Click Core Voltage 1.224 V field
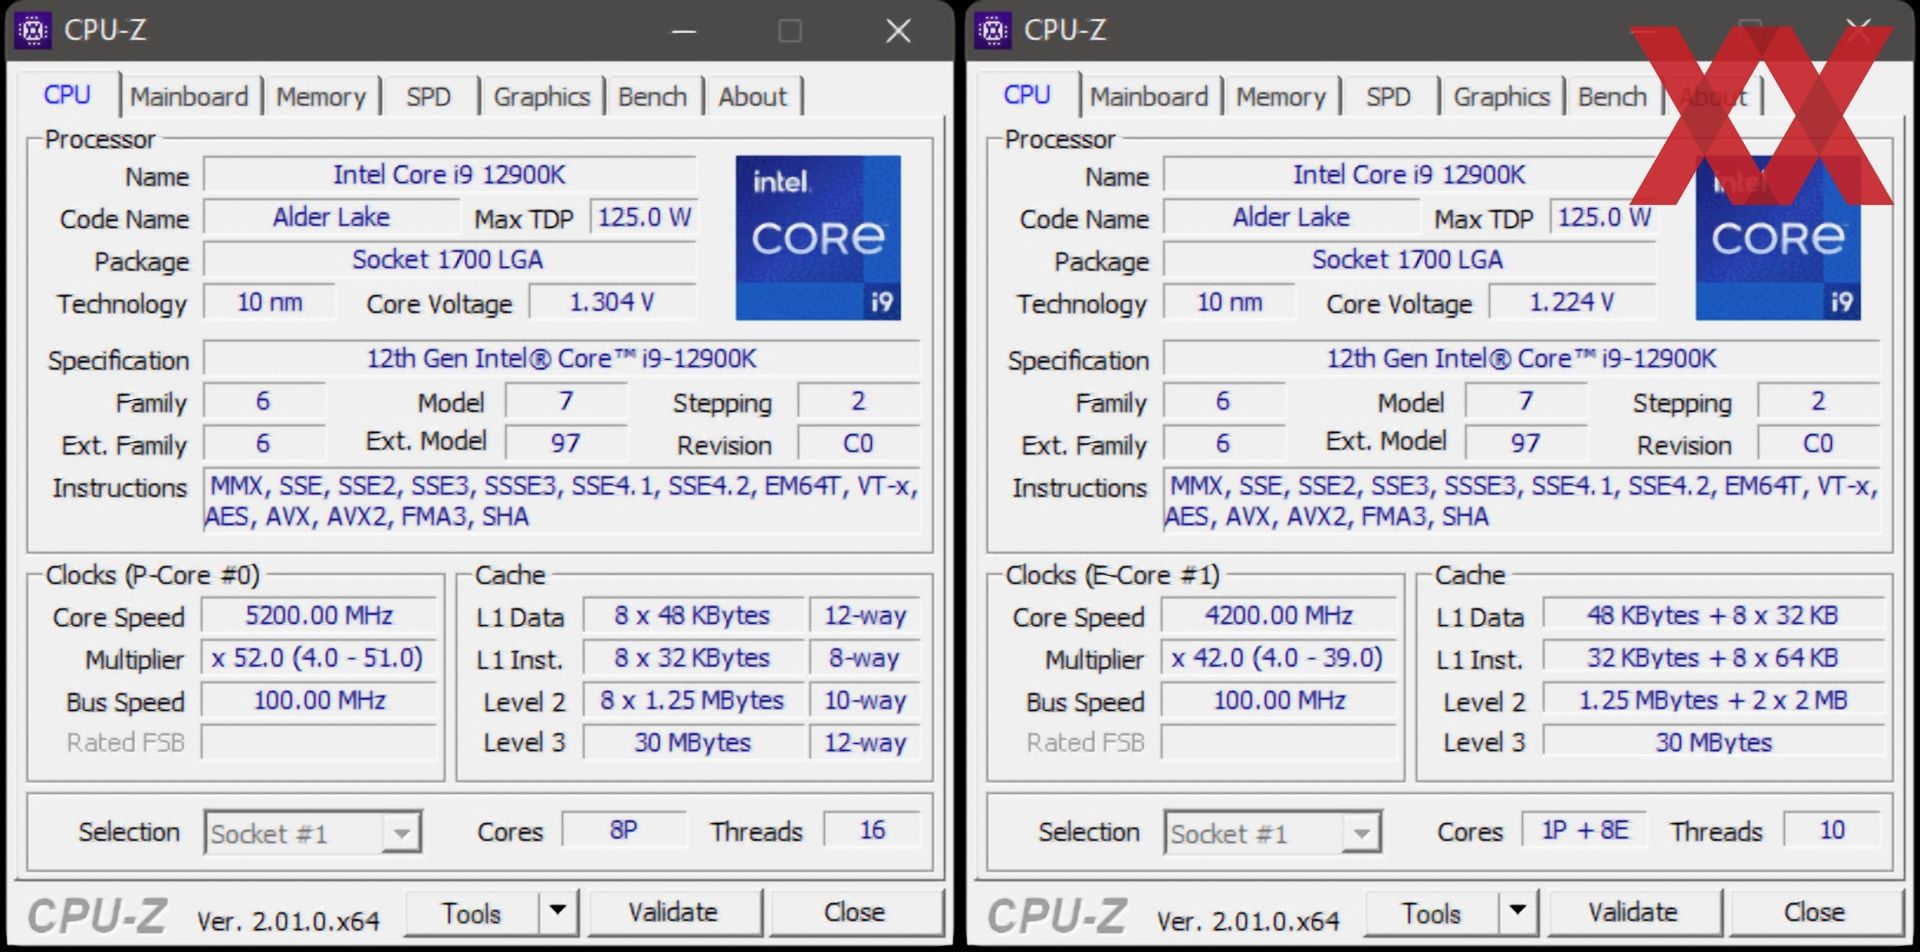 (1572, 302)
